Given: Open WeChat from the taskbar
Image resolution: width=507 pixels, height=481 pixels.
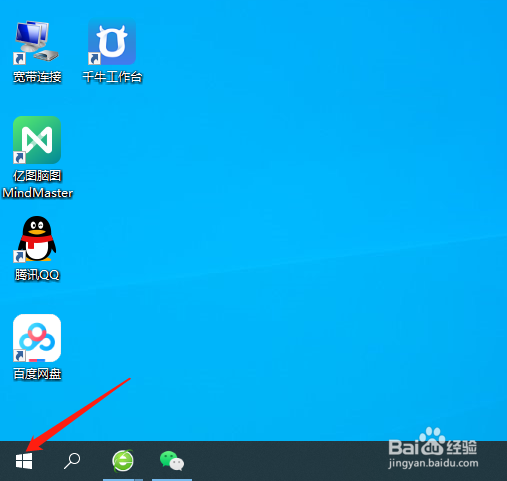Looking at the screenshot, I should [172, 461].
